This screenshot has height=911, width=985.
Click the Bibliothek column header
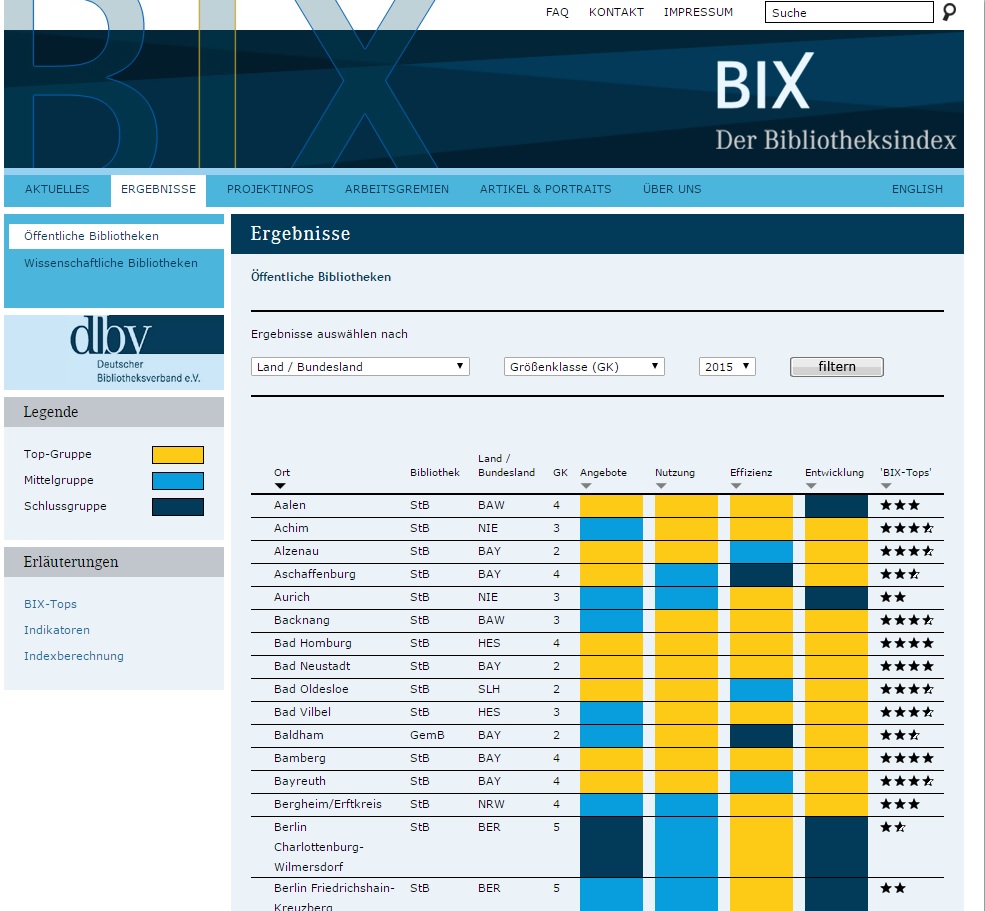[x=435, y=472]
